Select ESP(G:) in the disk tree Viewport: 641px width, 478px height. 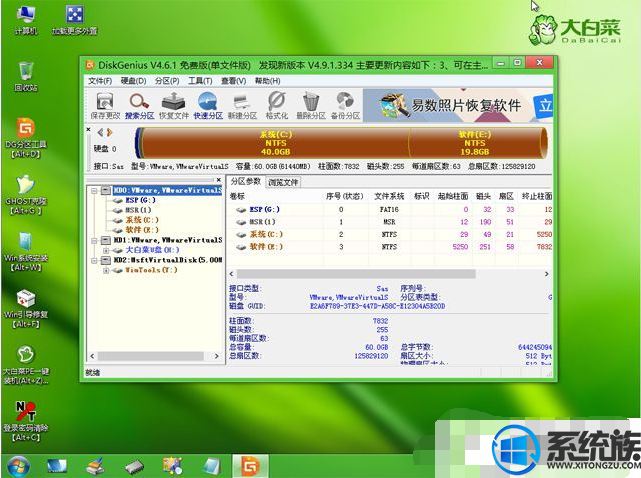pyautogui.click(x=140, y=200)
